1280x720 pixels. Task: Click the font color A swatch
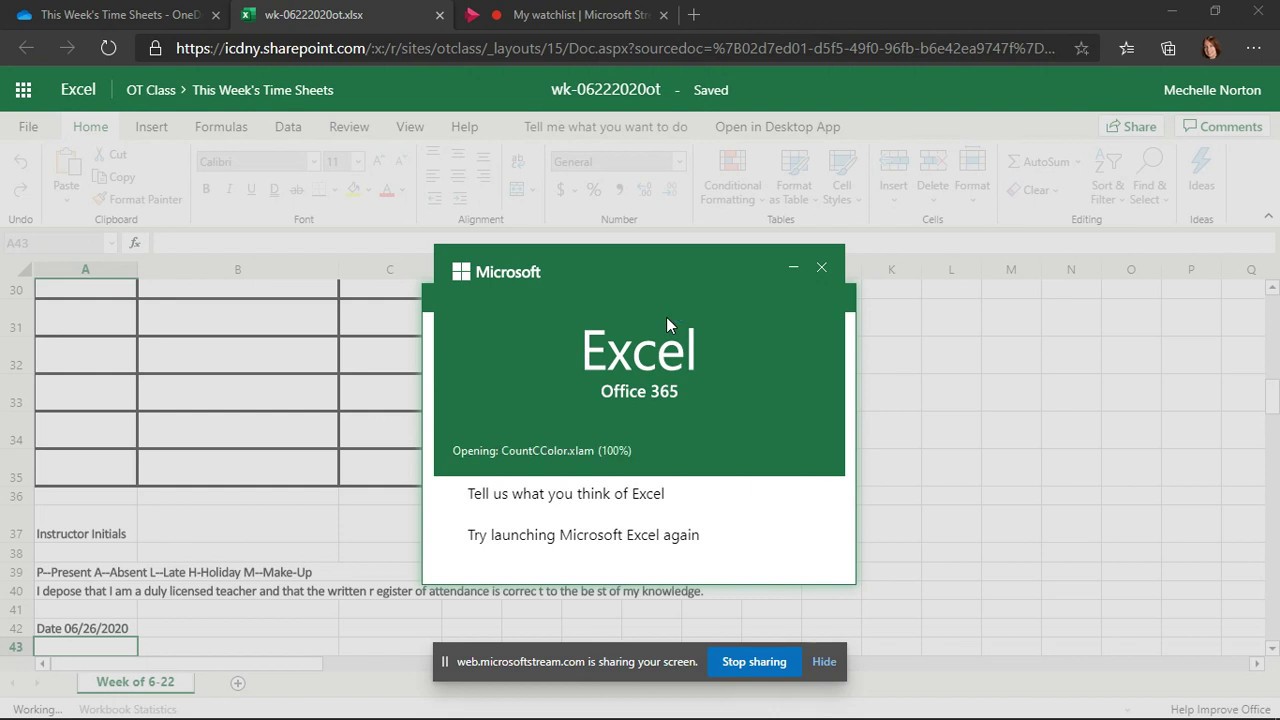(387, 190)
